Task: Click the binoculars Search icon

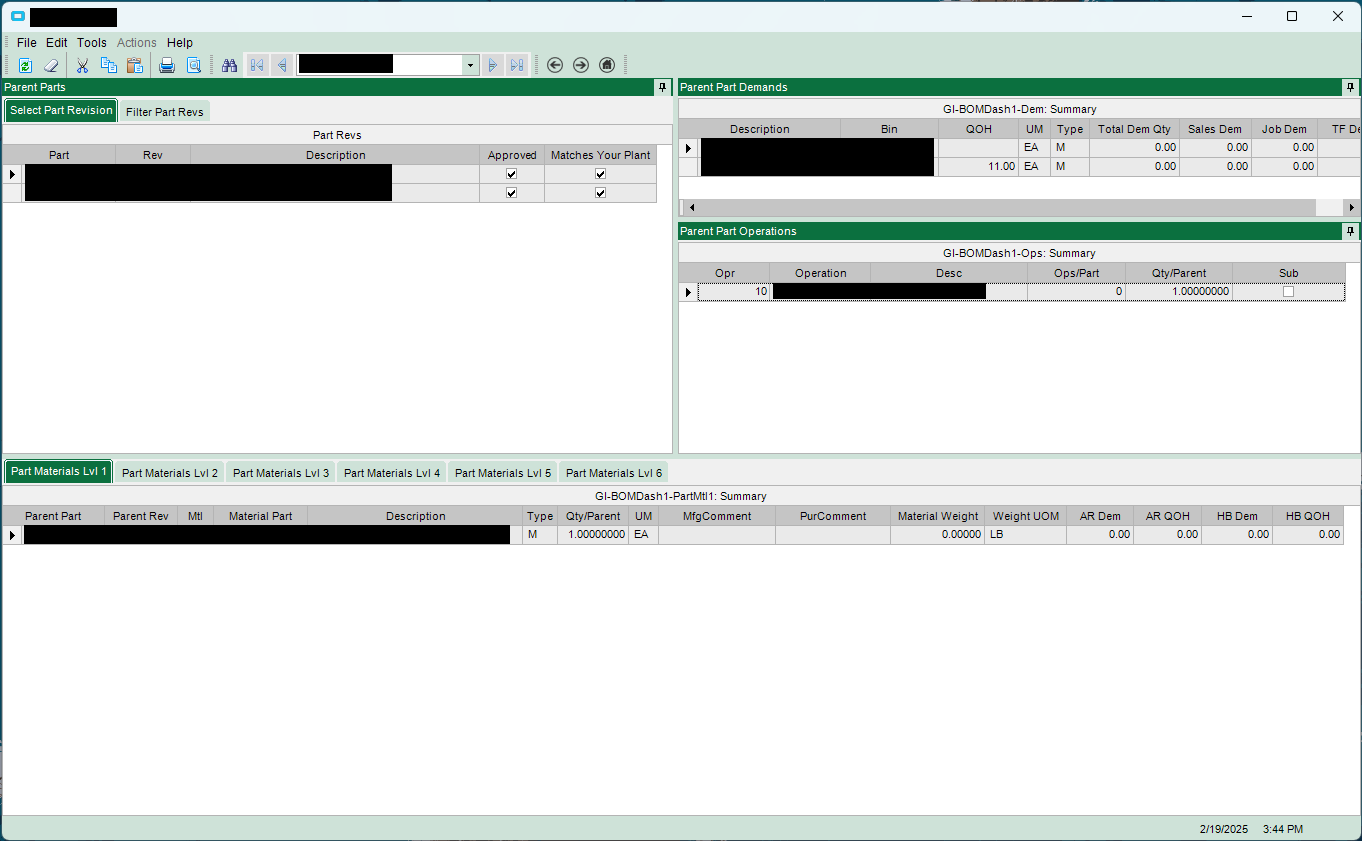Action: [229, 65]
